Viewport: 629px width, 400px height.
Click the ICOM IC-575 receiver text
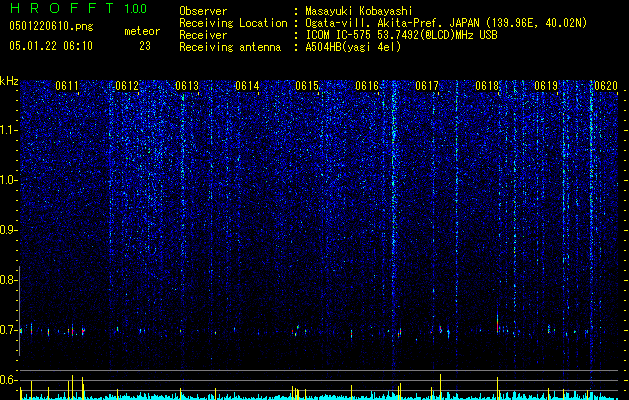401,35
